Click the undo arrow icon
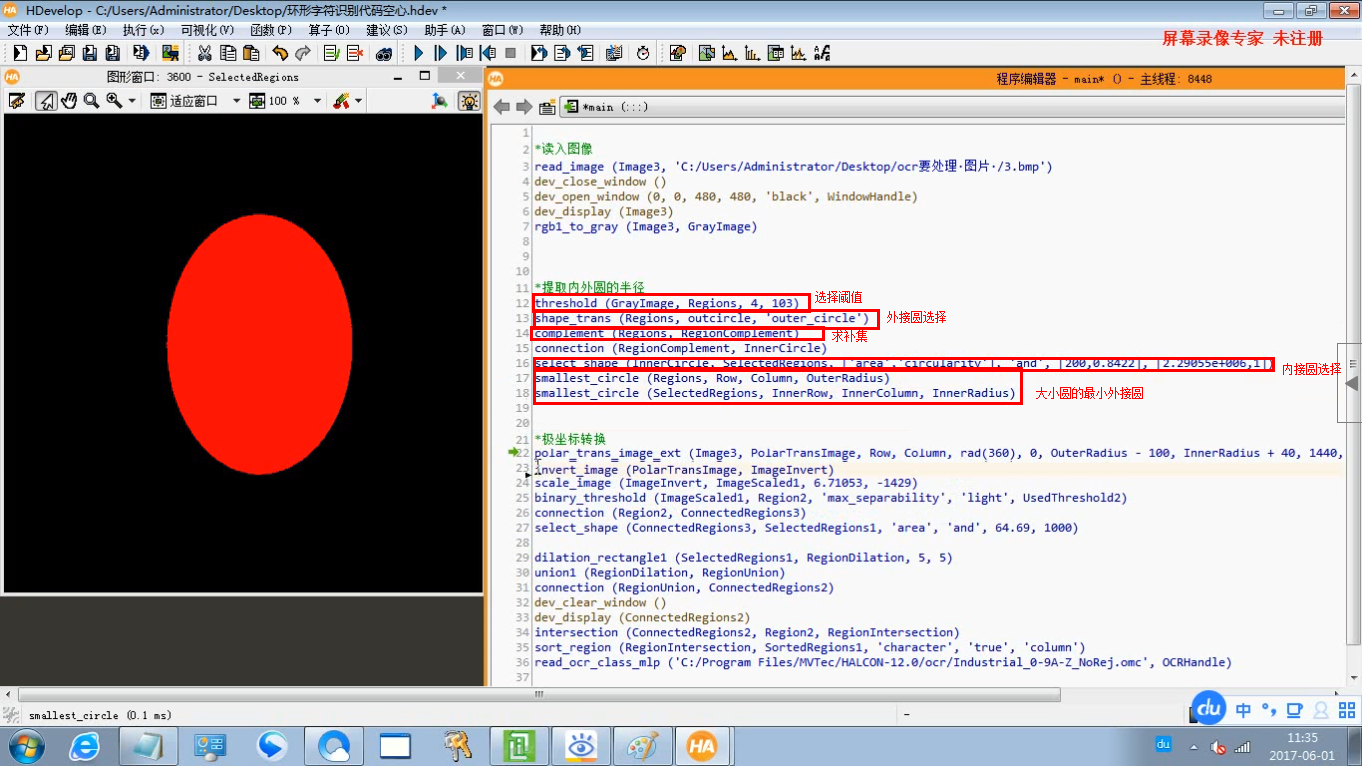Viewport: 1362px width, 766px height. 281,54
